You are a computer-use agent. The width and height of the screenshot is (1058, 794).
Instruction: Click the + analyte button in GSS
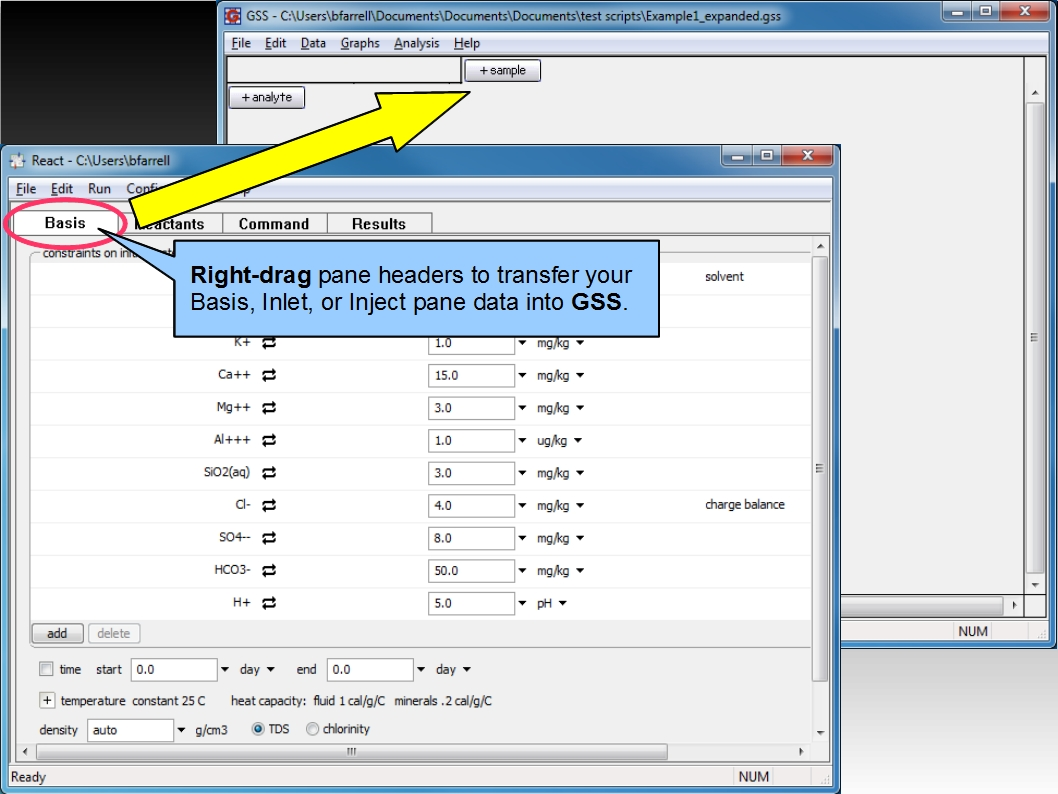[x=267, y=97]
